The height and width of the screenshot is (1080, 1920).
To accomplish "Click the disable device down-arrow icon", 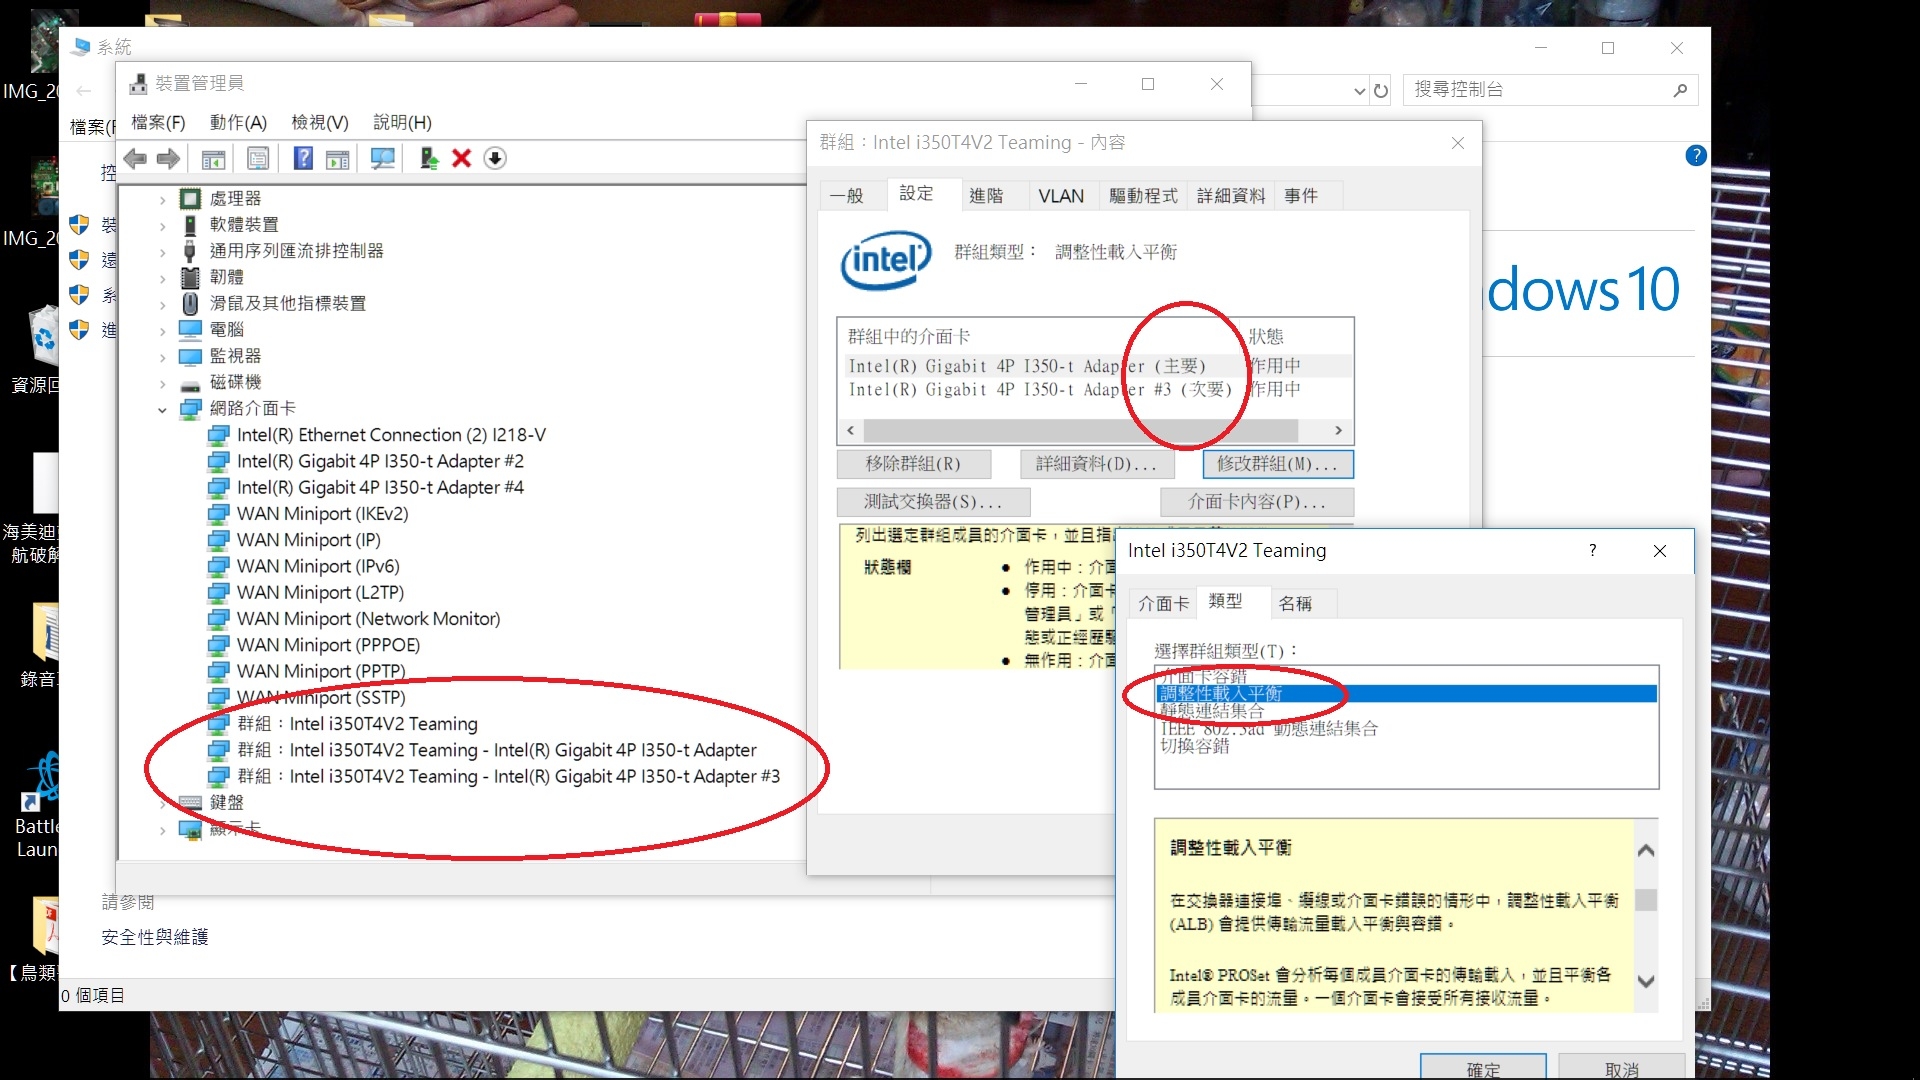I will click(x=495, y=158).
